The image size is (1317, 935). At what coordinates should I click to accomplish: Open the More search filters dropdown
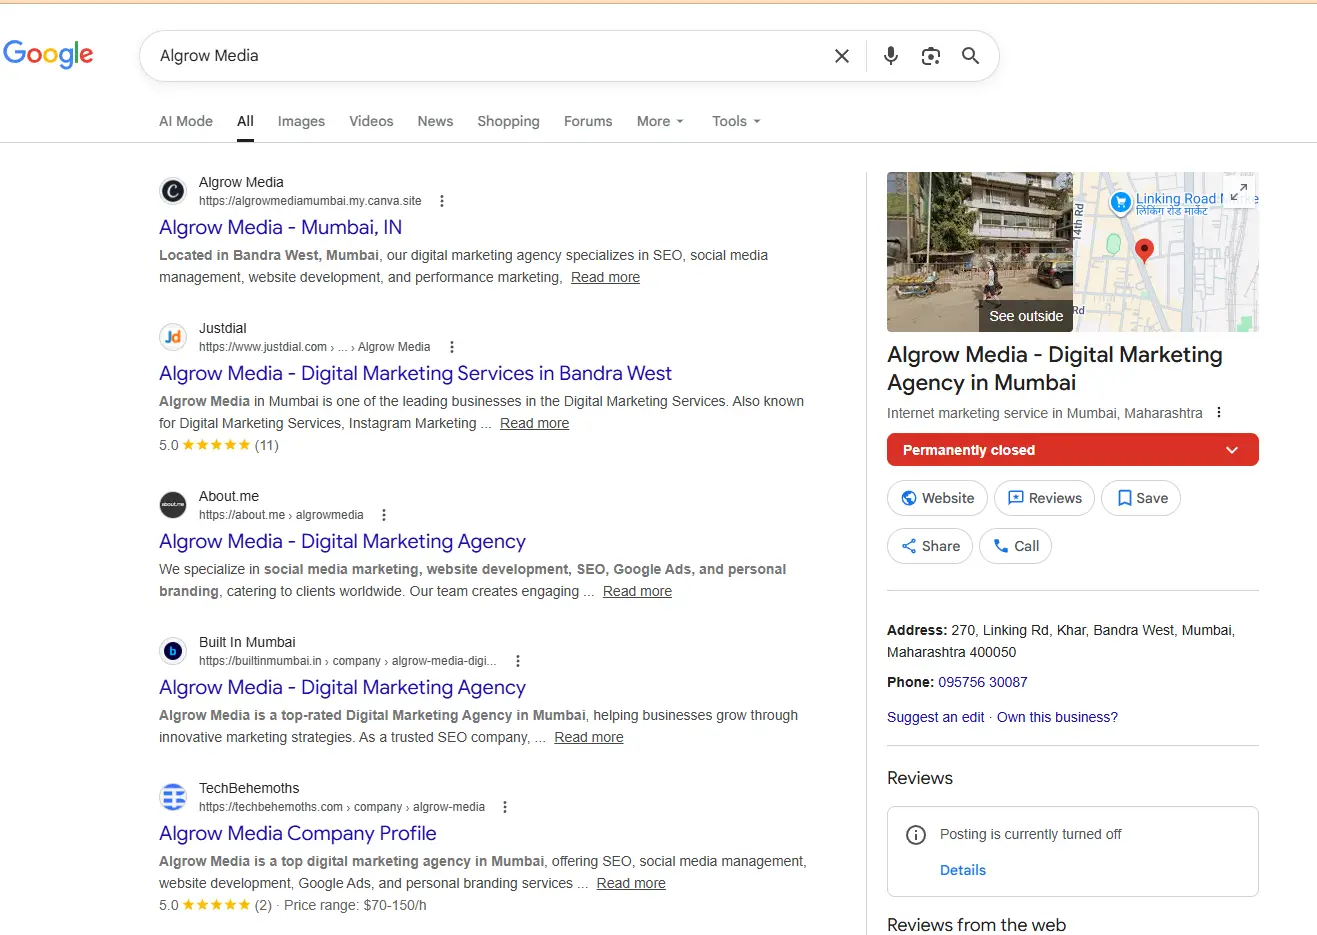coord(660,121)
